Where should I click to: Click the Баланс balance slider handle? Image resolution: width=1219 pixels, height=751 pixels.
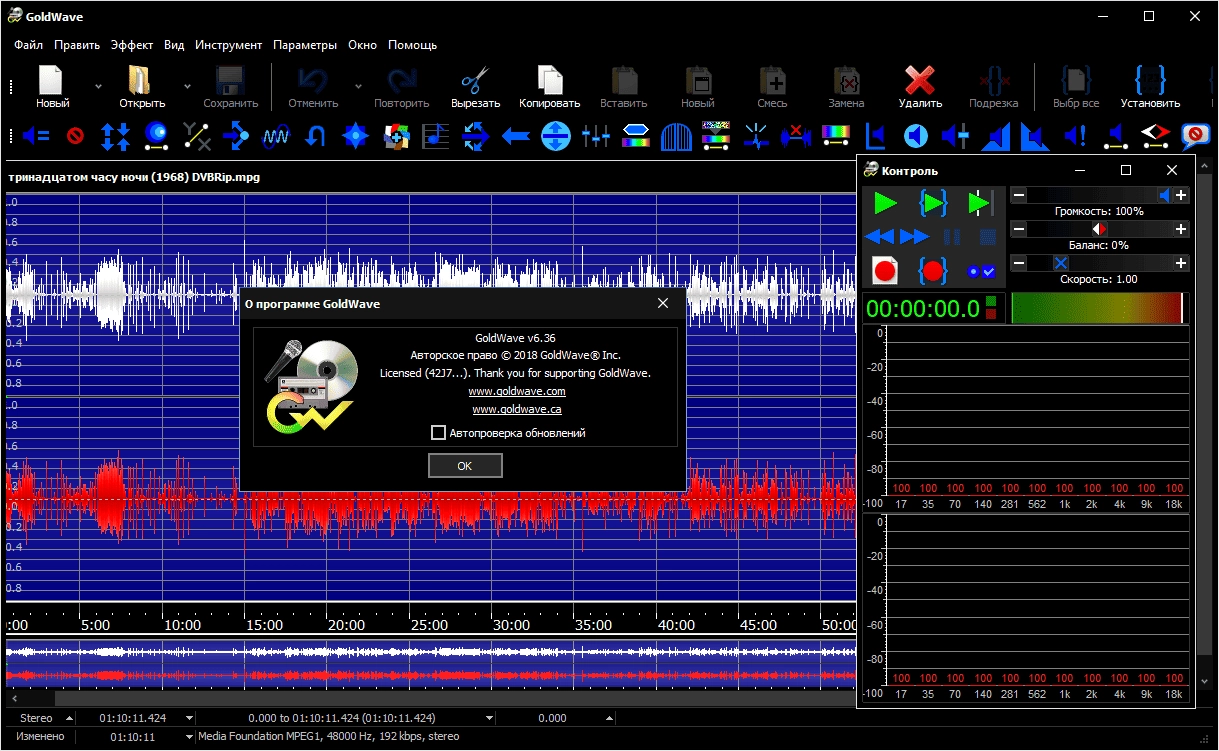1099,229
